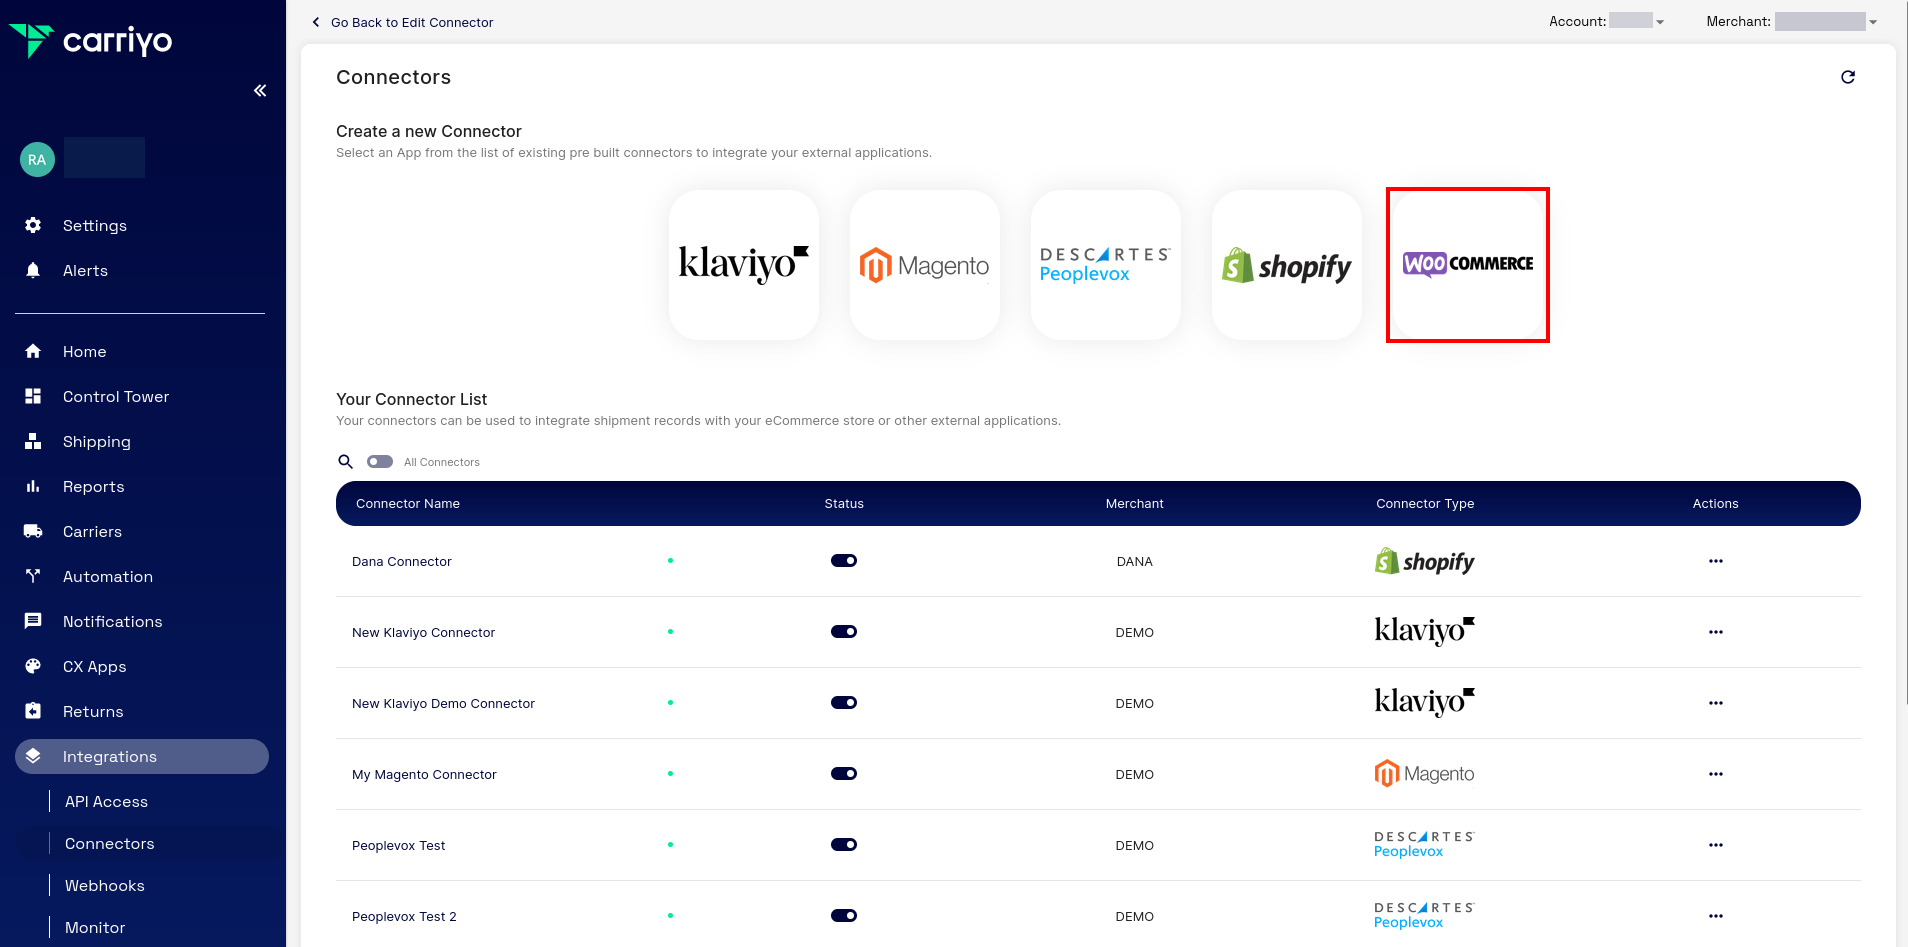This screenshot has width=1908, height=947.
Task: Toggle status of New Klaviyo Demo Connector
Action: click(x=844, y=703)
